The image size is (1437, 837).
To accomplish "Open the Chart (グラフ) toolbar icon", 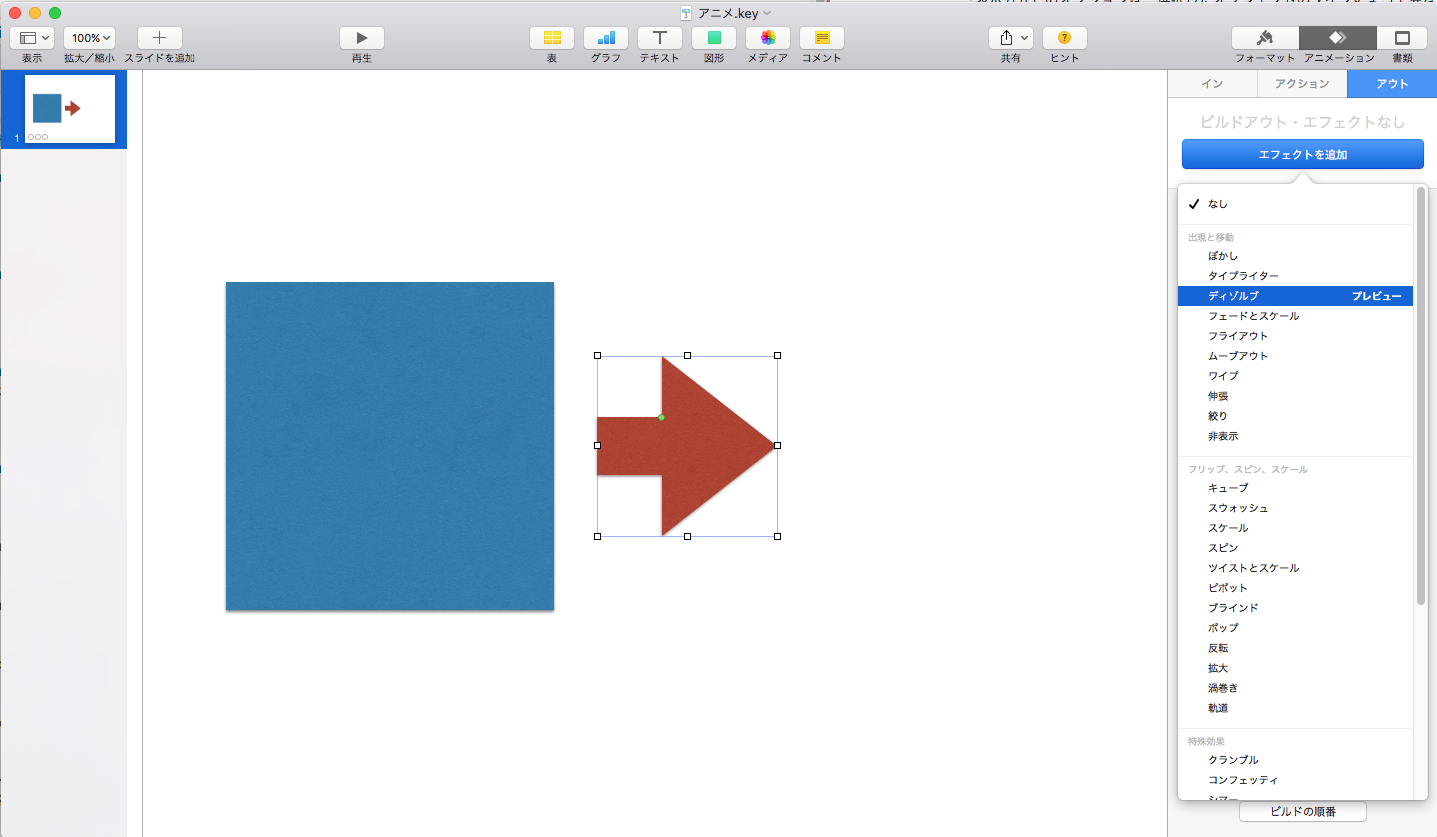I will (x=606, y=38).
